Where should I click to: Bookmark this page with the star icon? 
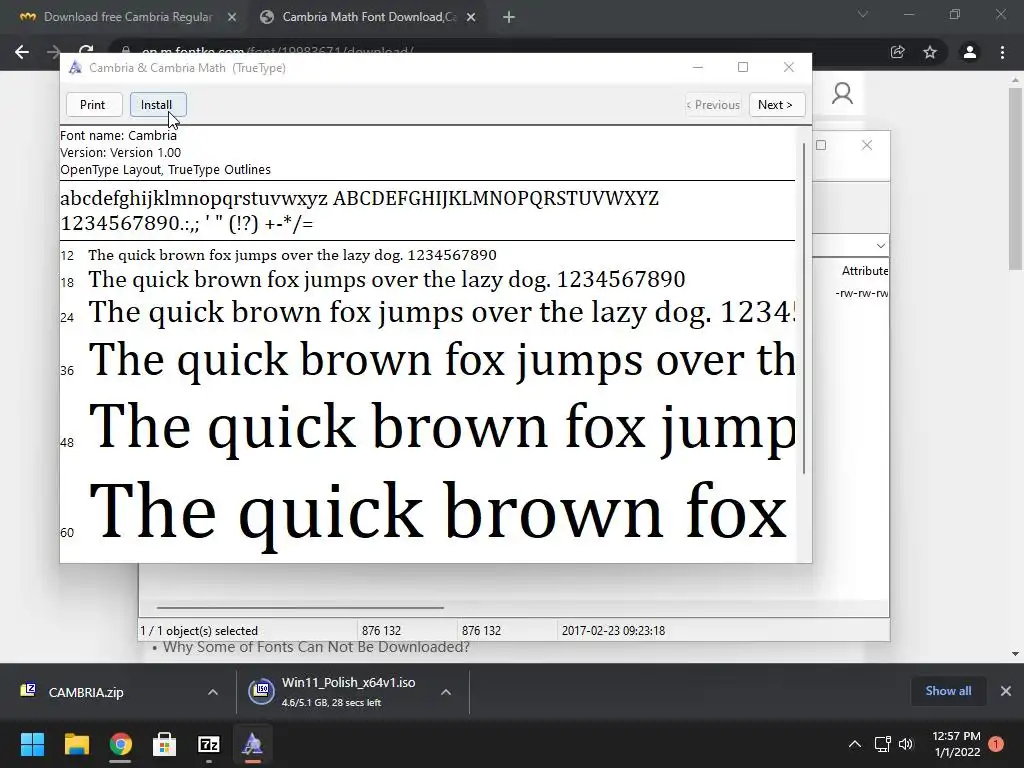pos(930,52)
